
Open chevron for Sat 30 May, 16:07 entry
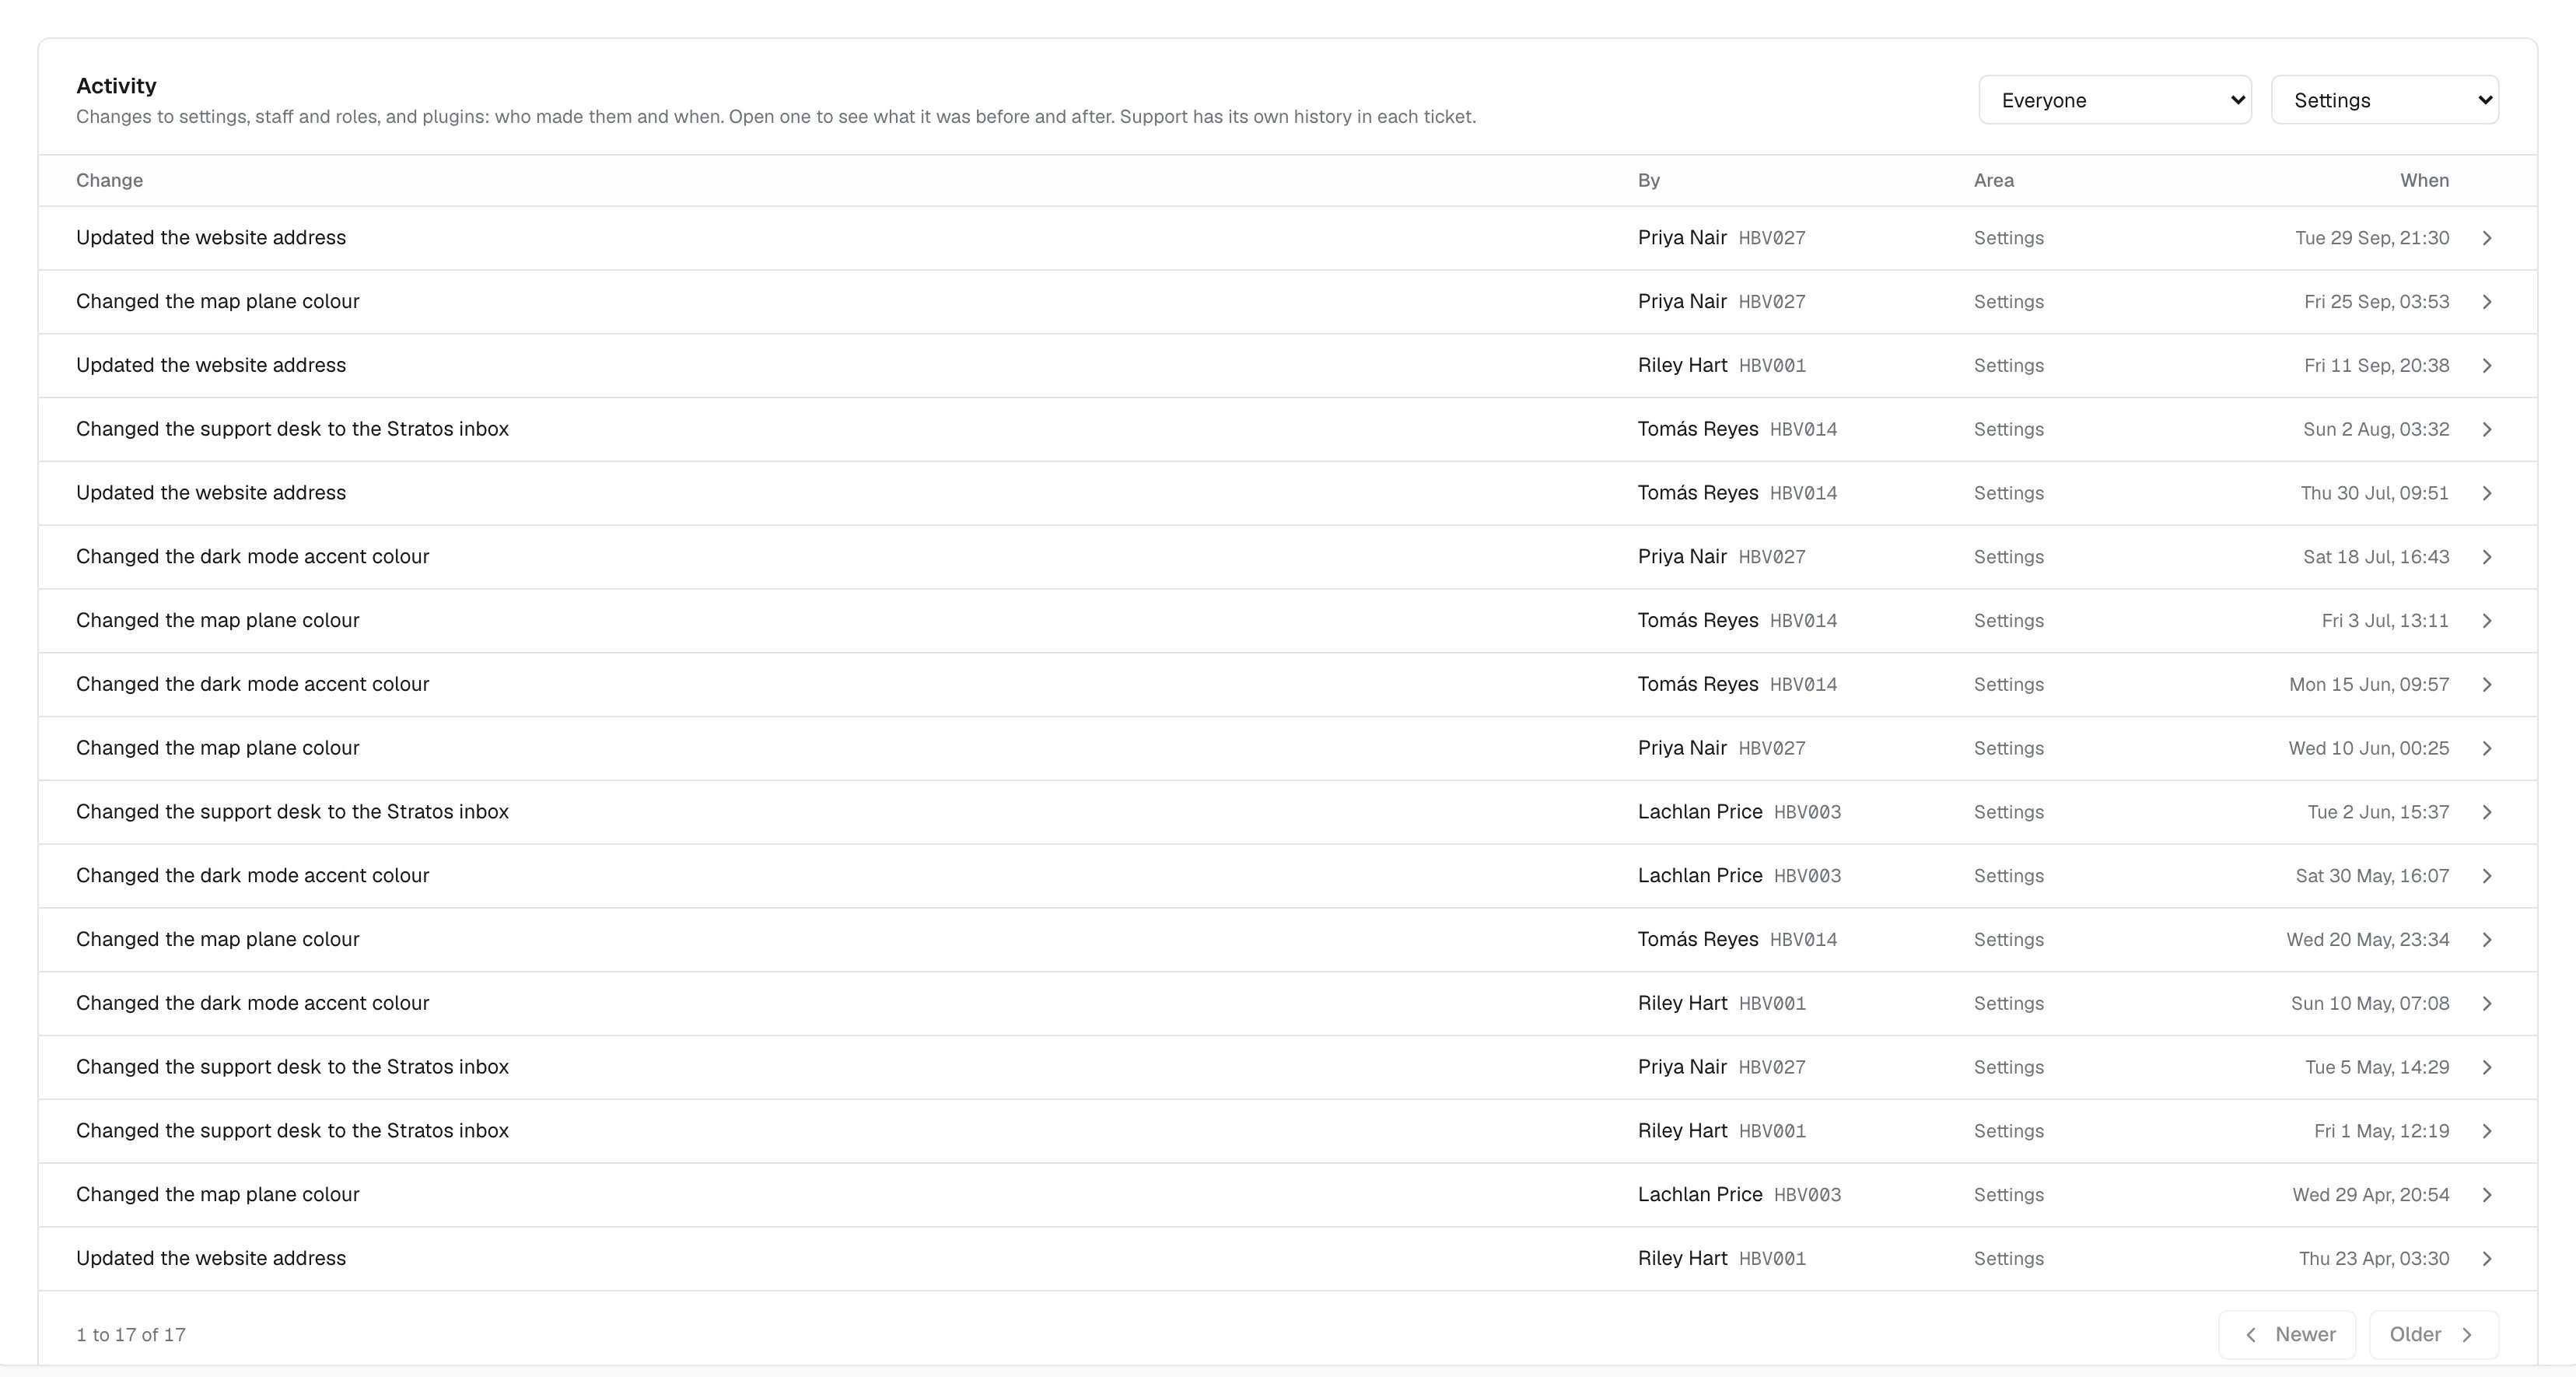(2487, 876)
